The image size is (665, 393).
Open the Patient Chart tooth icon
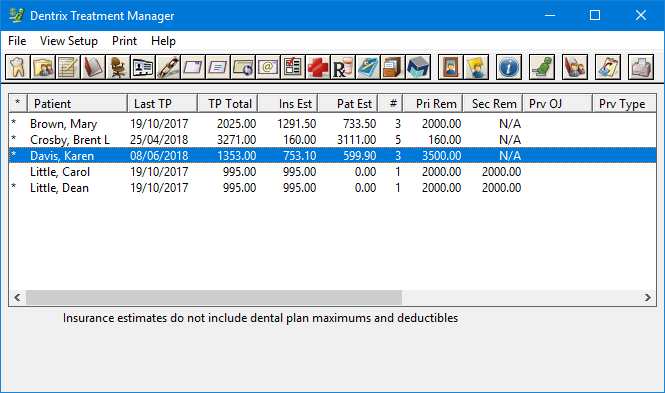17,67
